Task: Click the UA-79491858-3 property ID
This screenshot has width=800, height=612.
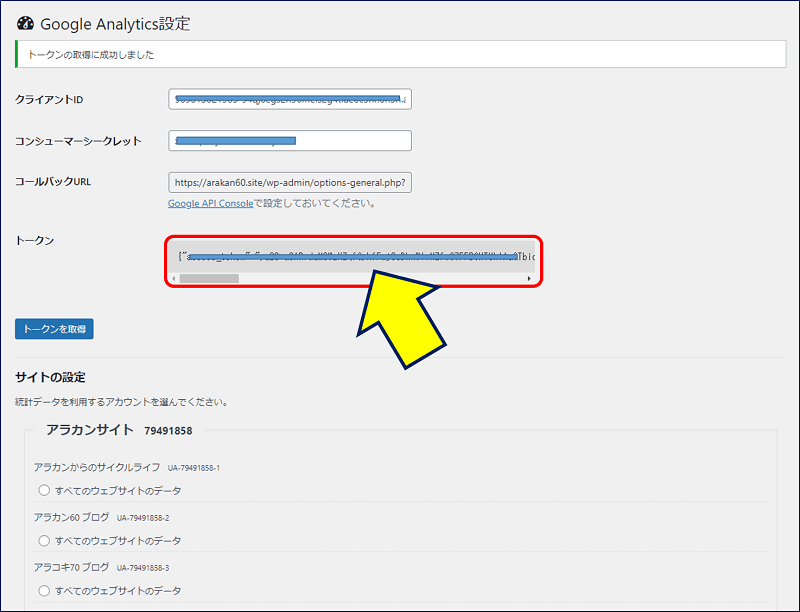Action: tap(143, 568)
